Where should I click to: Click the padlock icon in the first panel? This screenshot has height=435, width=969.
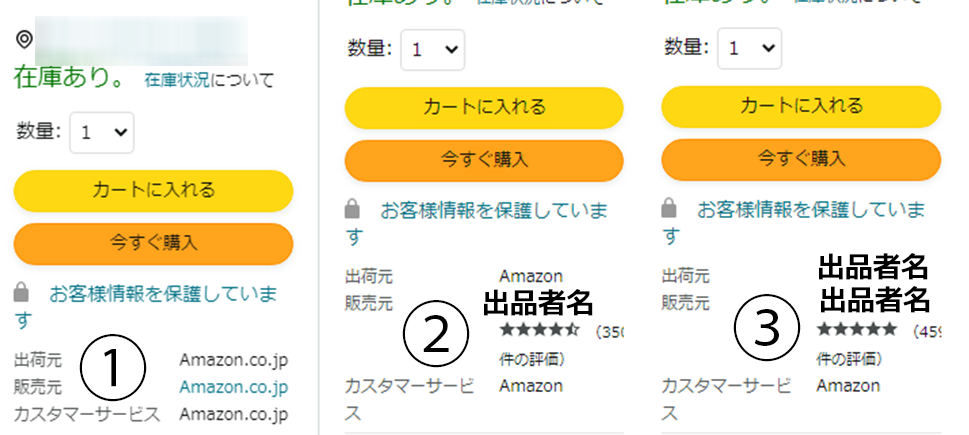click(x=22, y=293)
